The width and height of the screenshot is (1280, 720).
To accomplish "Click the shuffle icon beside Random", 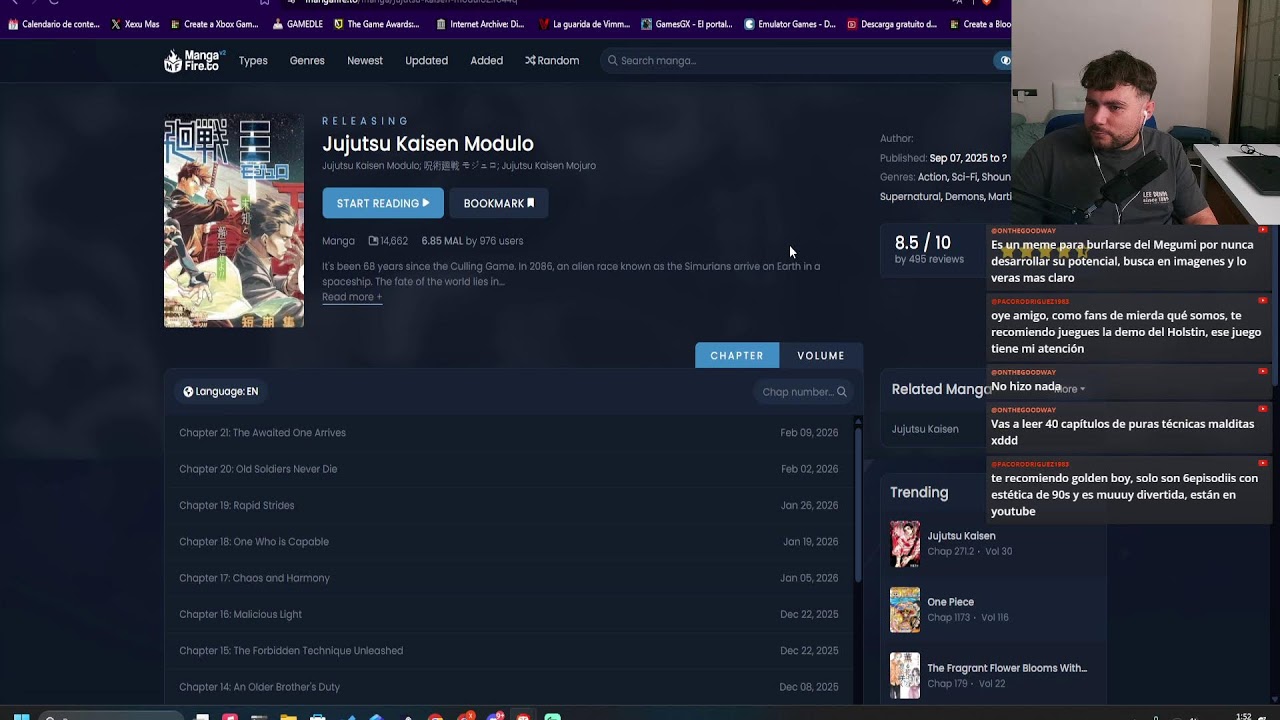I will pyautogui.click(x=530, y=61).
